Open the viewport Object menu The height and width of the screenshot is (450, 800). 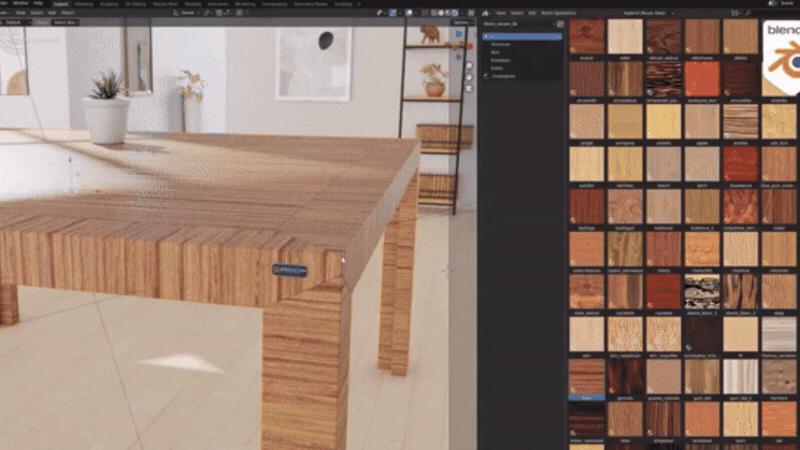[67, 13]
